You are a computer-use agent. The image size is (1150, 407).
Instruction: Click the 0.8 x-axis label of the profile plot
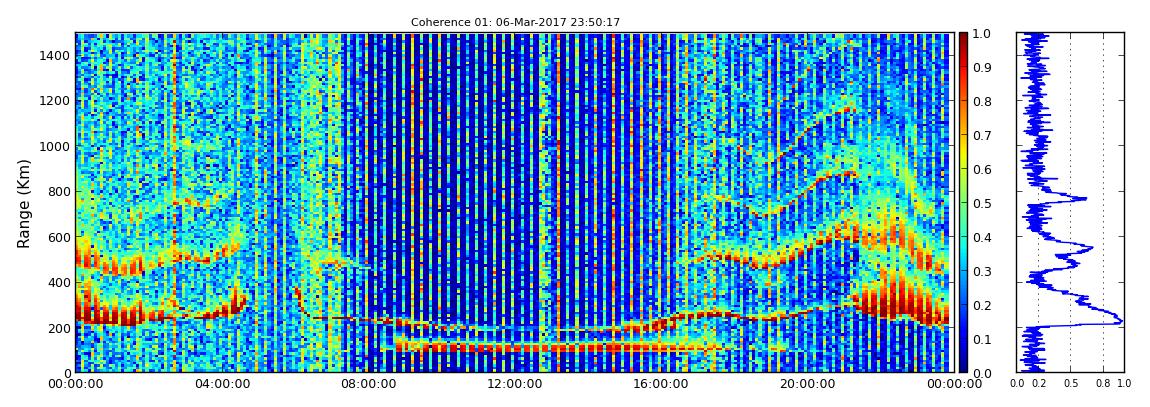click(x=1103, y=384)
